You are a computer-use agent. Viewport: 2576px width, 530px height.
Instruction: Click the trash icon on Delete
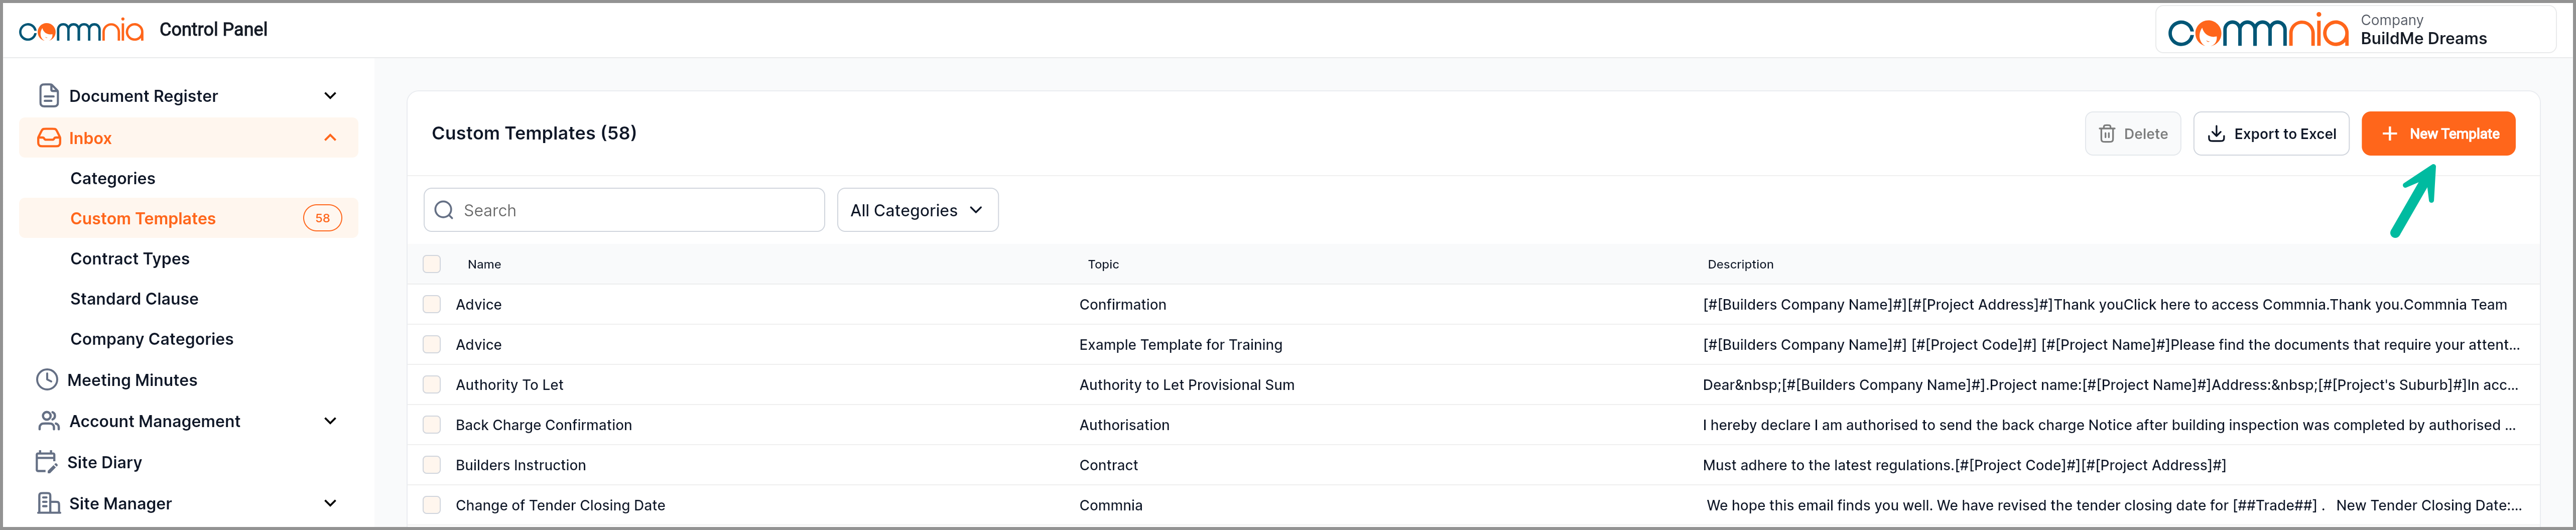pyautogui.click(x=2107, y=134)
